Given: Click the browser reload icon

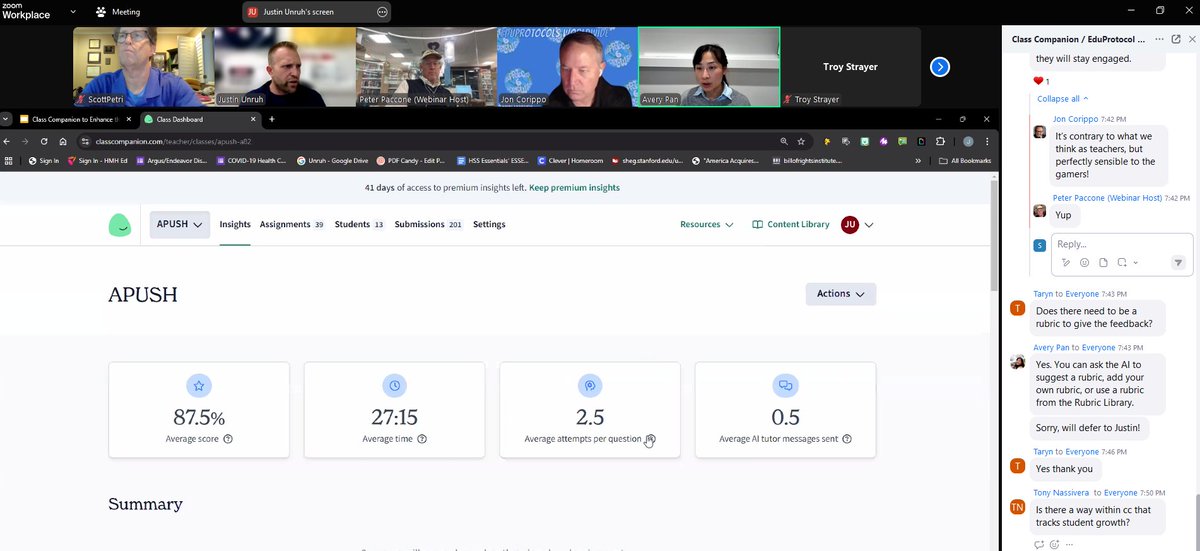Looking at the screenshot, I should click(44, 142).
